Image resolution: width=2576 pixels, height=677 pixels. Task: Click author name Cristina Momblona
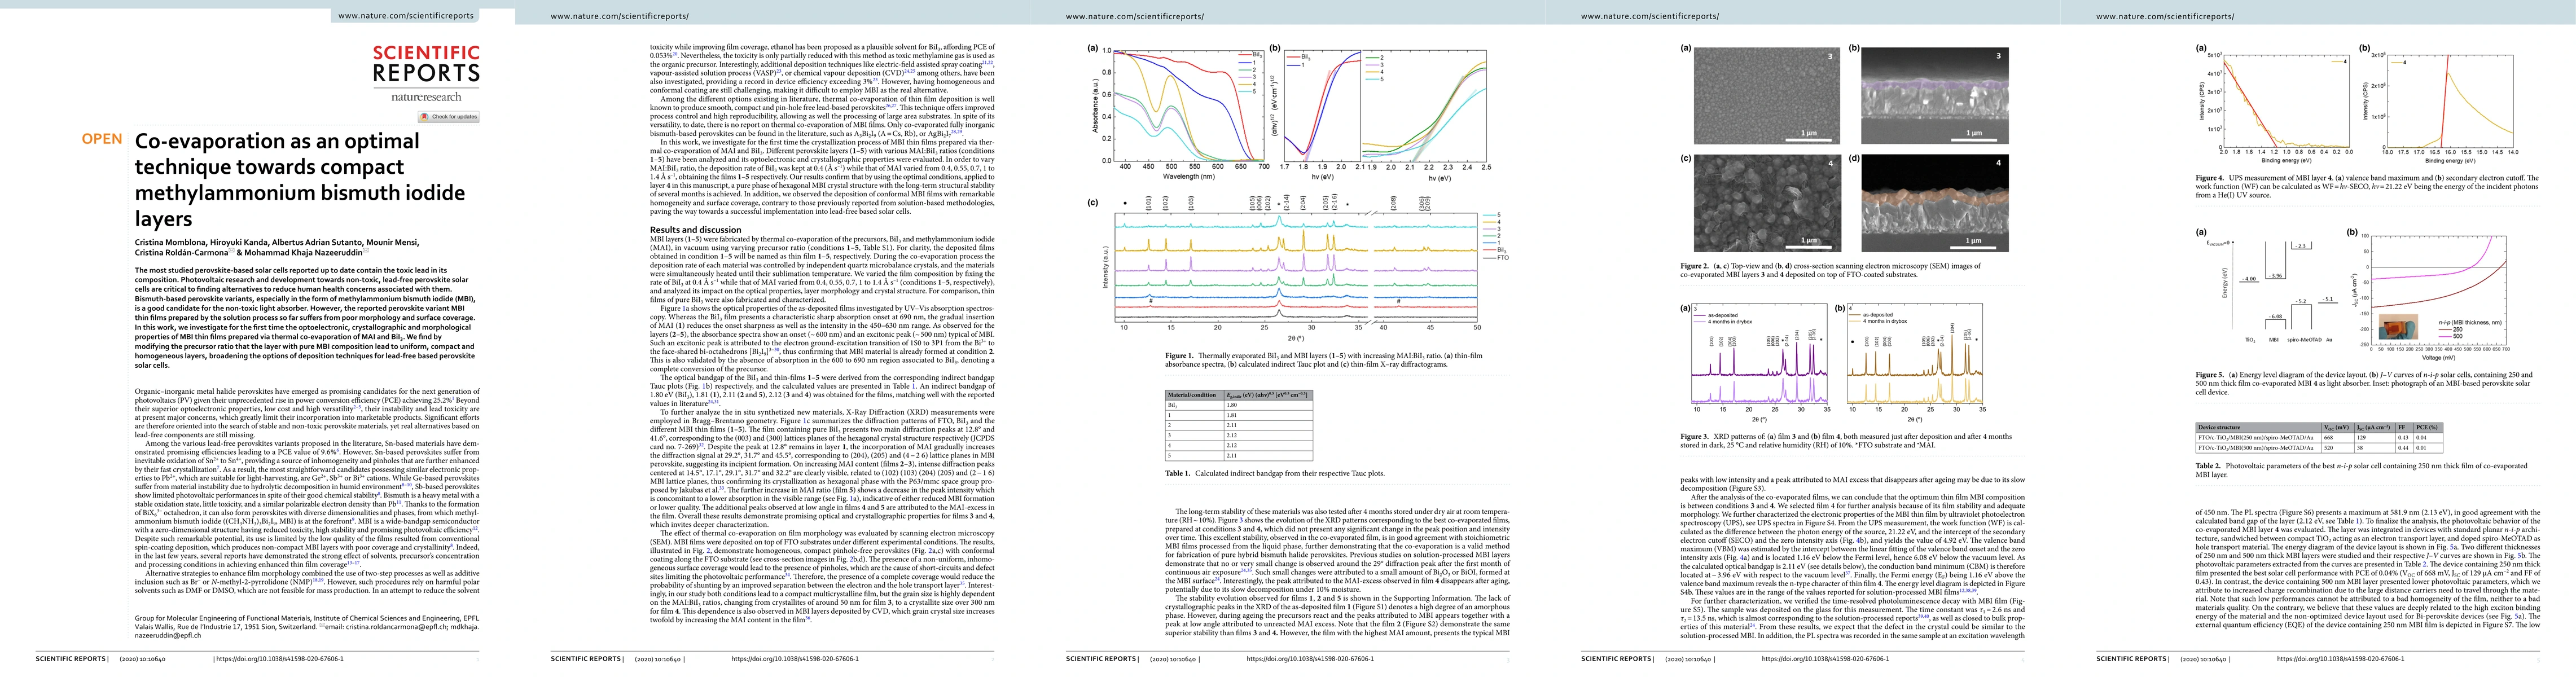[170, 242]
